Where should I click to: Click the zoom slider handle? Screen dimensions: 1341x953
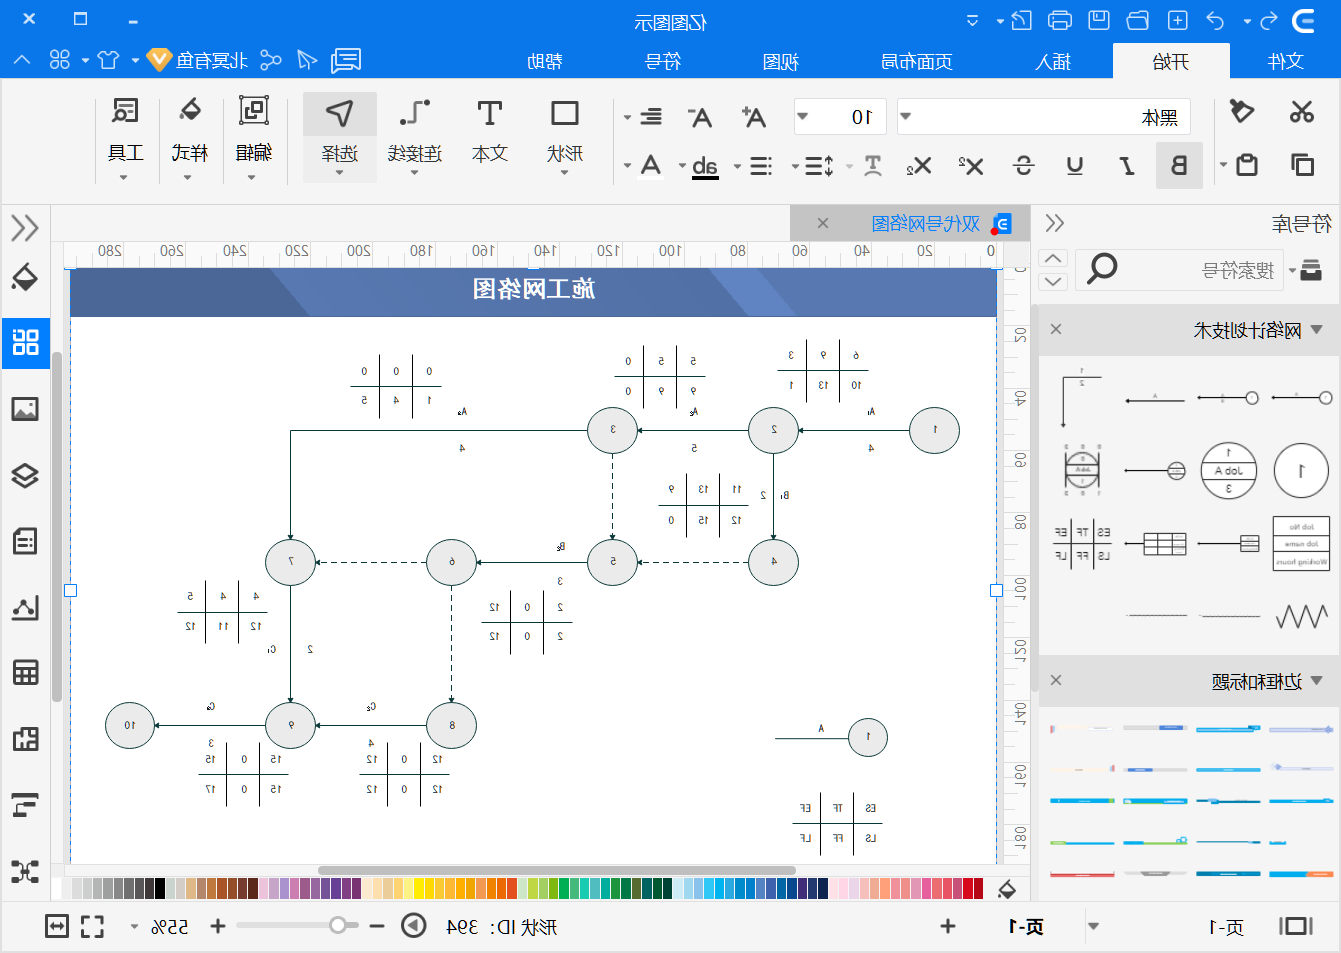coord(338,925)
